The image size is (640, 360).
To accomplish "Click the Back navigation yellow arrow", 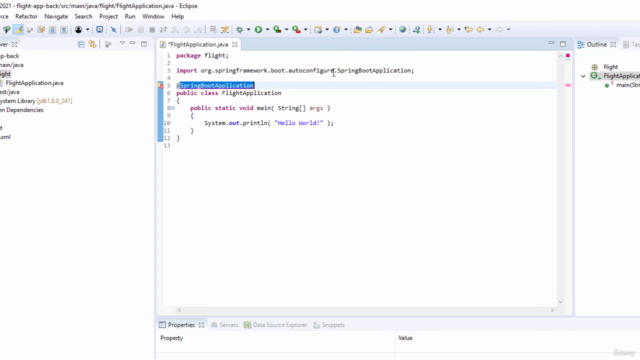I will (x=480, y=29).
